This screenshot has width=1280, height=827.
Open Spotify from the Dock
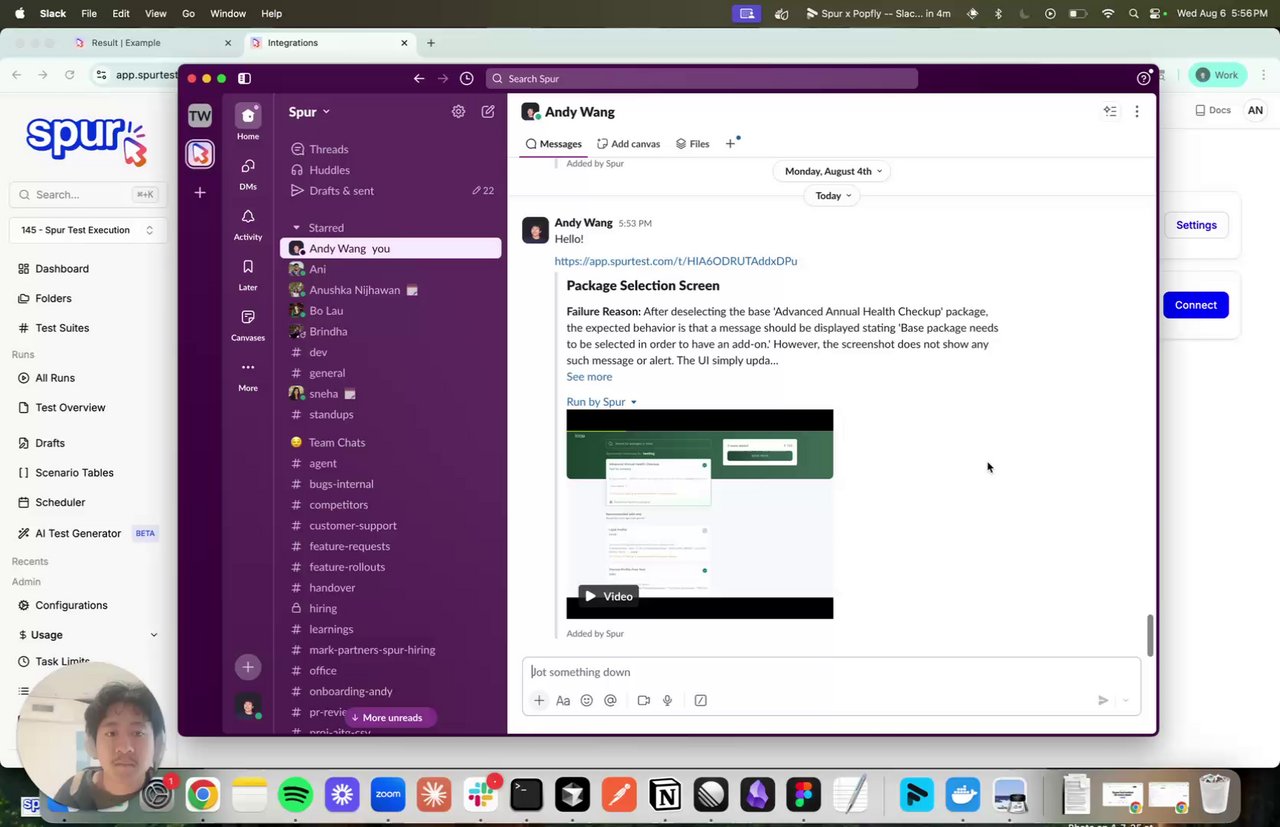(x=295, y=795)
